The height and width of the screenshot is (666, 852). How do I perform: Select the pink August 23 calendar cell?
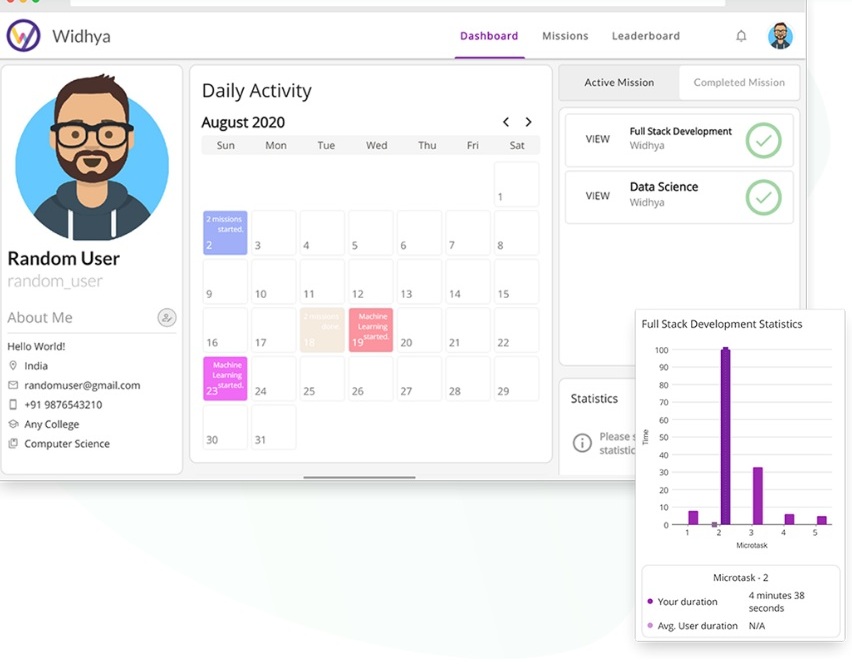pyautogui.click(x=225, y=379)
